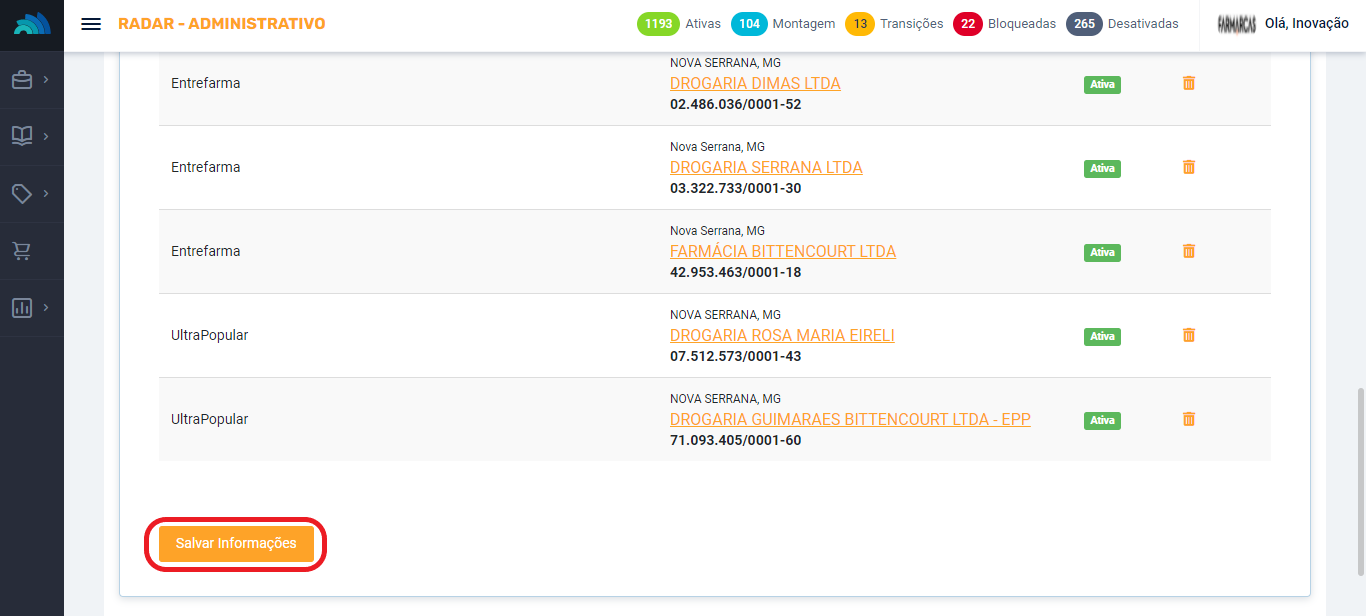Open the shopping cart sidebar icon

click(x=22, y=251)
